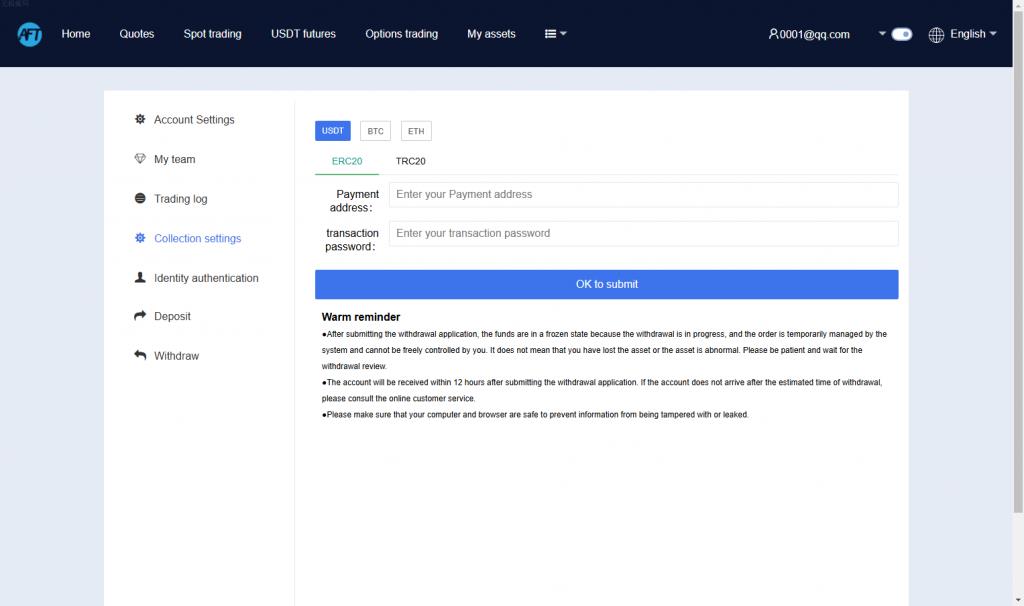Screen dimensions: 1024x606
Task: Click the My team diamond icon
Action: coord(140,159)
